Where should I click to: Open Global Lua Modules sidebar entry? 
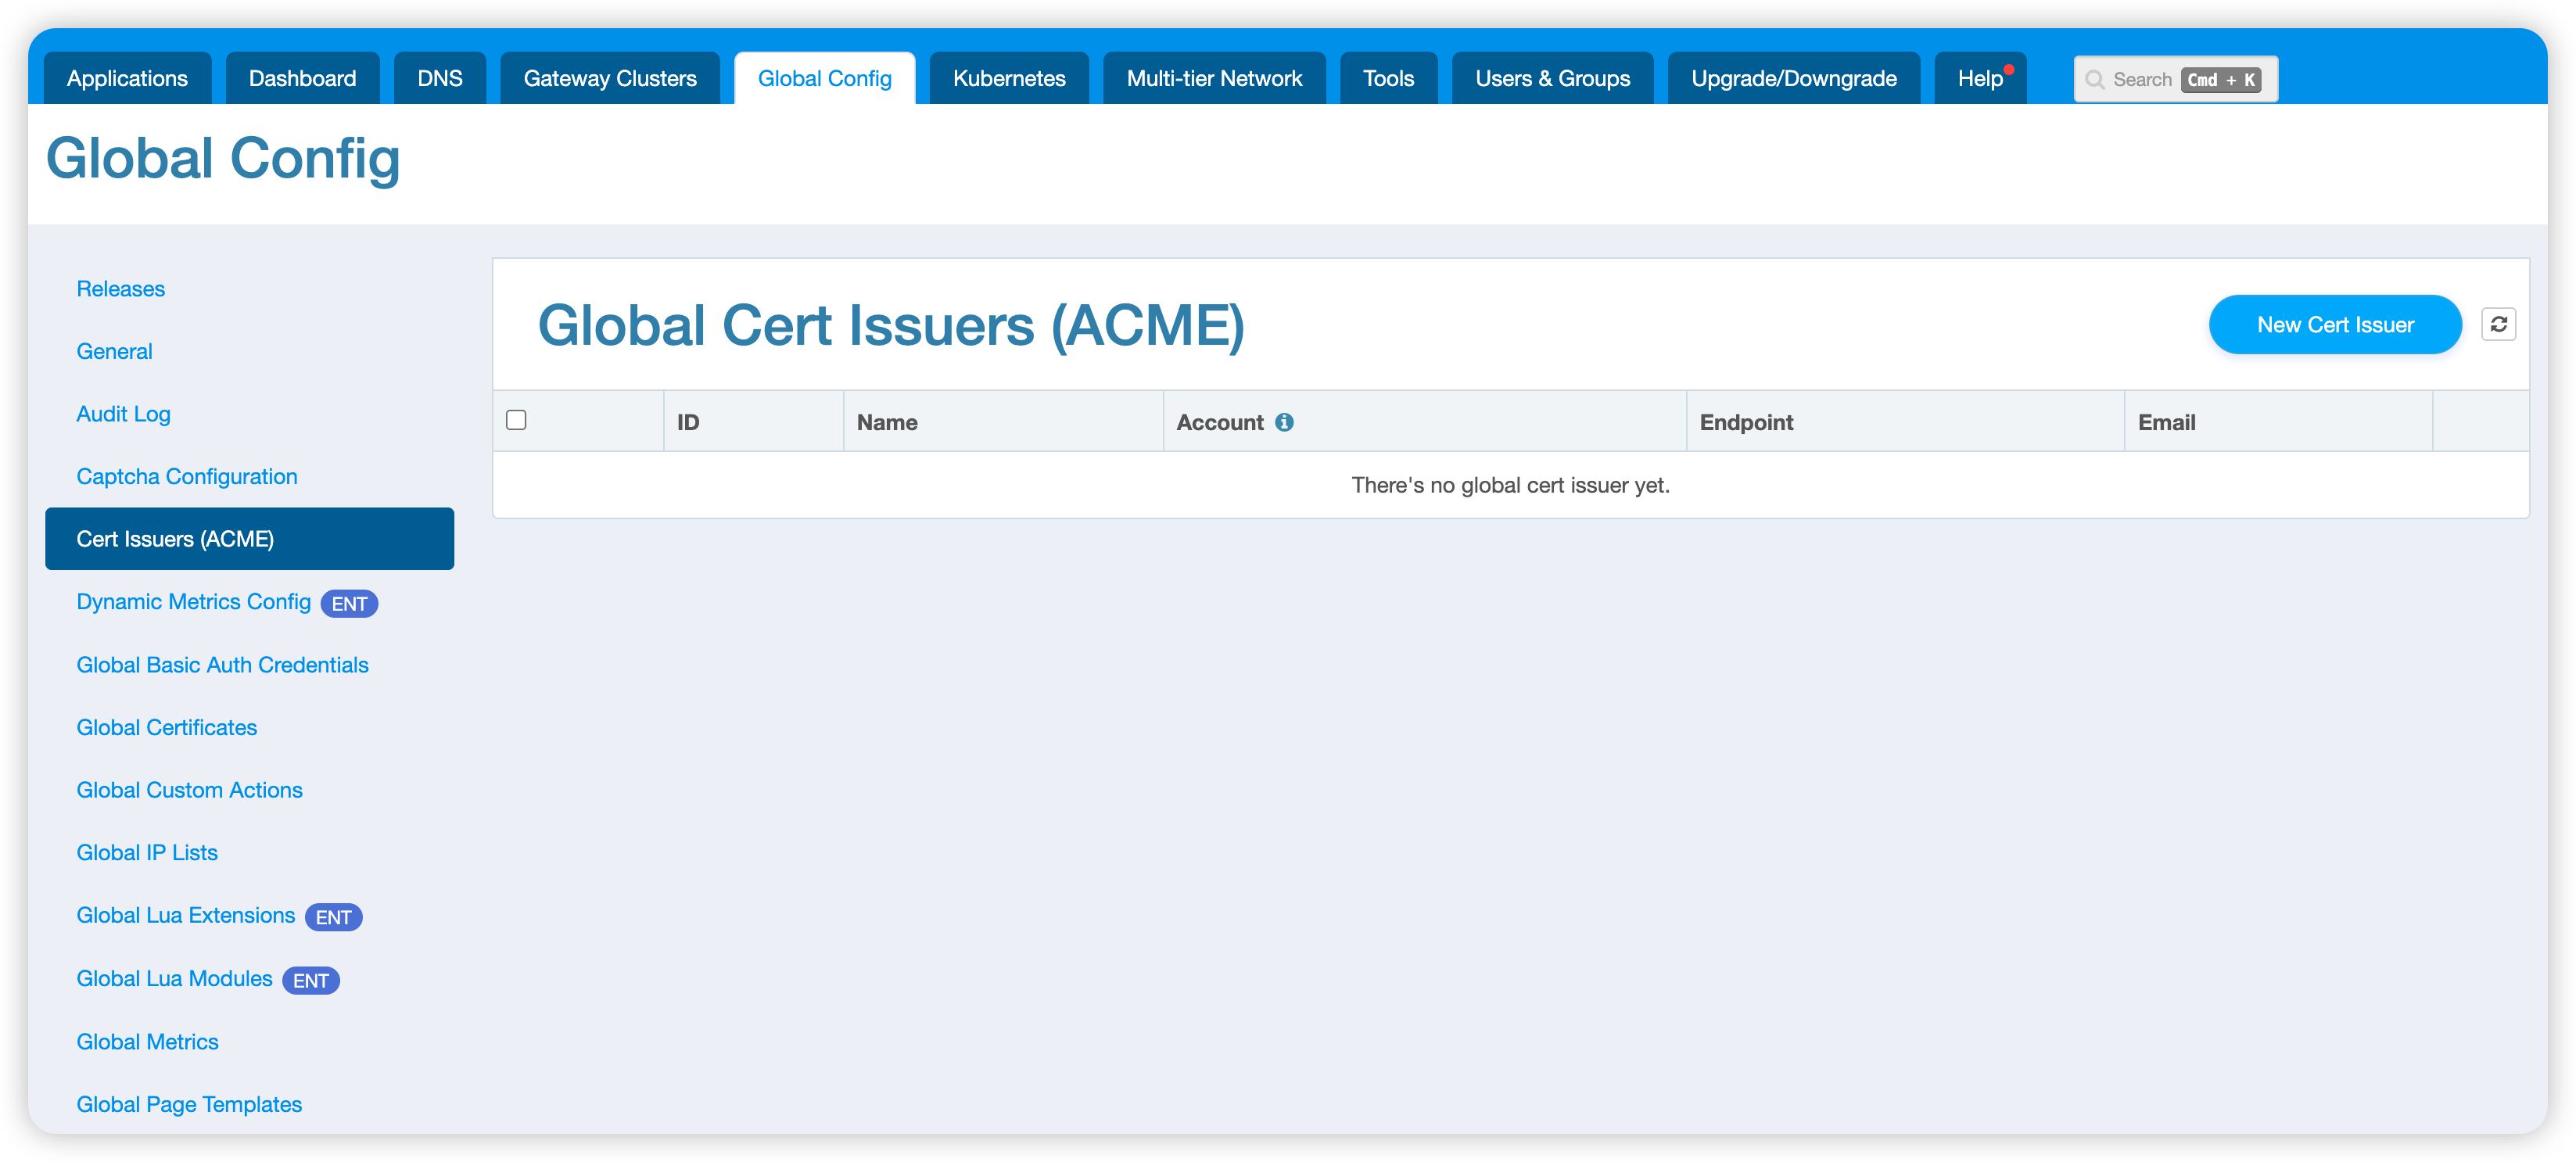point(174,979)
